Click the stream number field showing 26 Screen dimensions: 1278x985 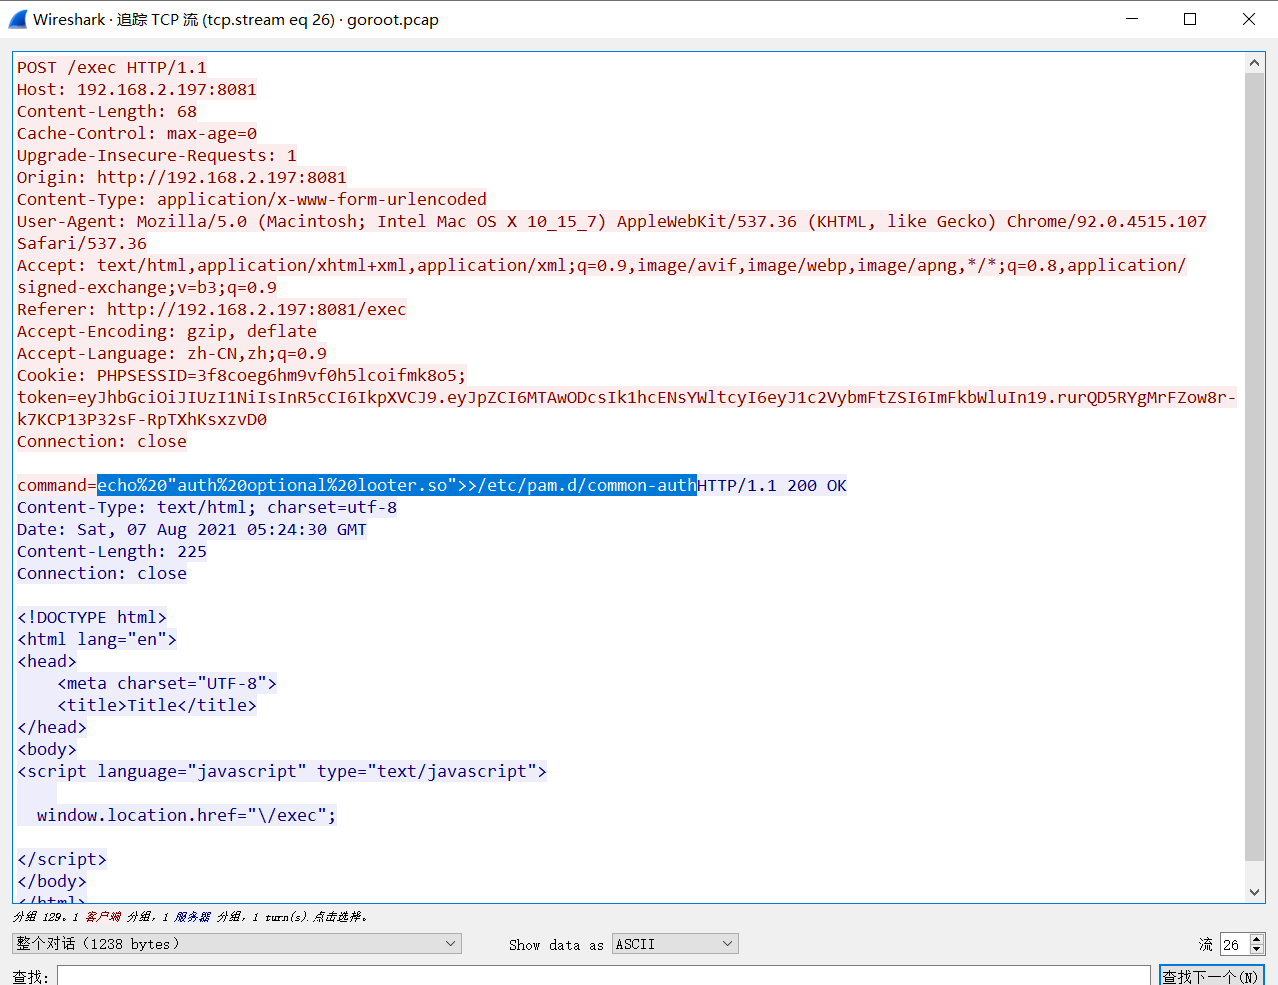point(1234,944)
